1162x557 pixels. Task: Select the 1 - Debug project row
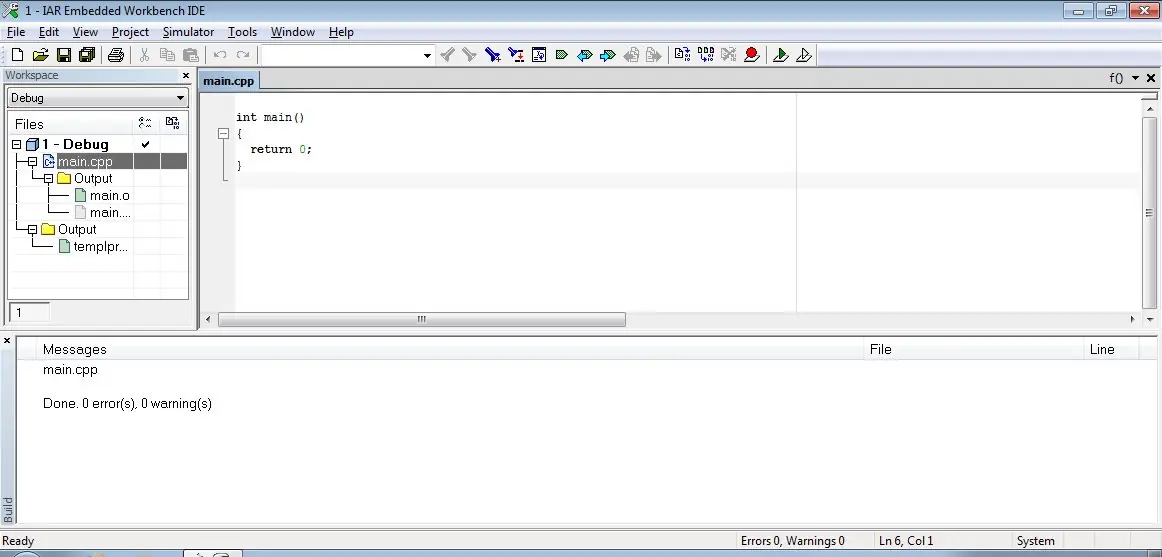(x=75, y=144)
